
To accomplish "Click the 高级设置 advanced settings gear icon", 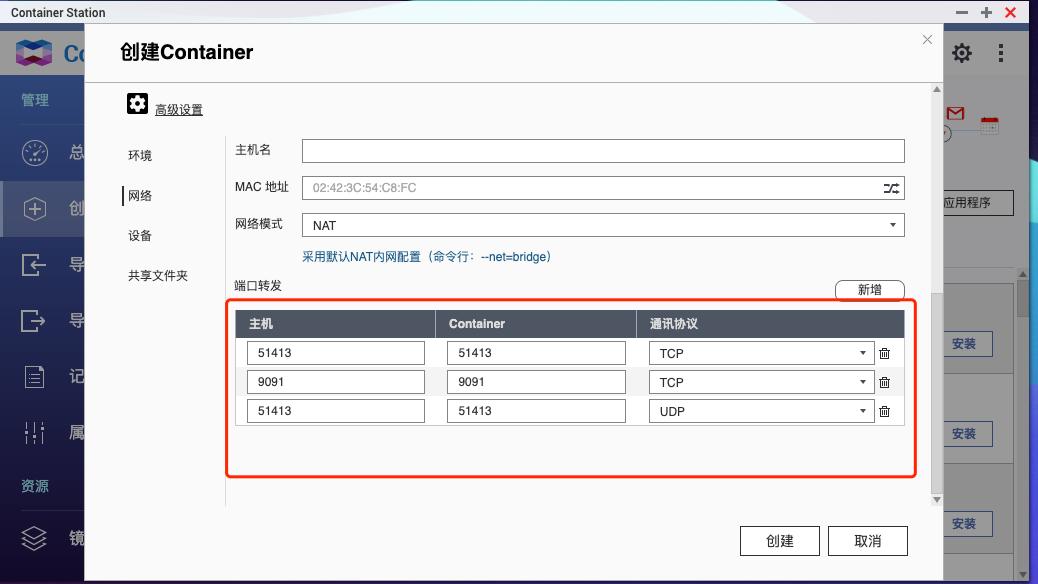I will [x=137, y=102].
